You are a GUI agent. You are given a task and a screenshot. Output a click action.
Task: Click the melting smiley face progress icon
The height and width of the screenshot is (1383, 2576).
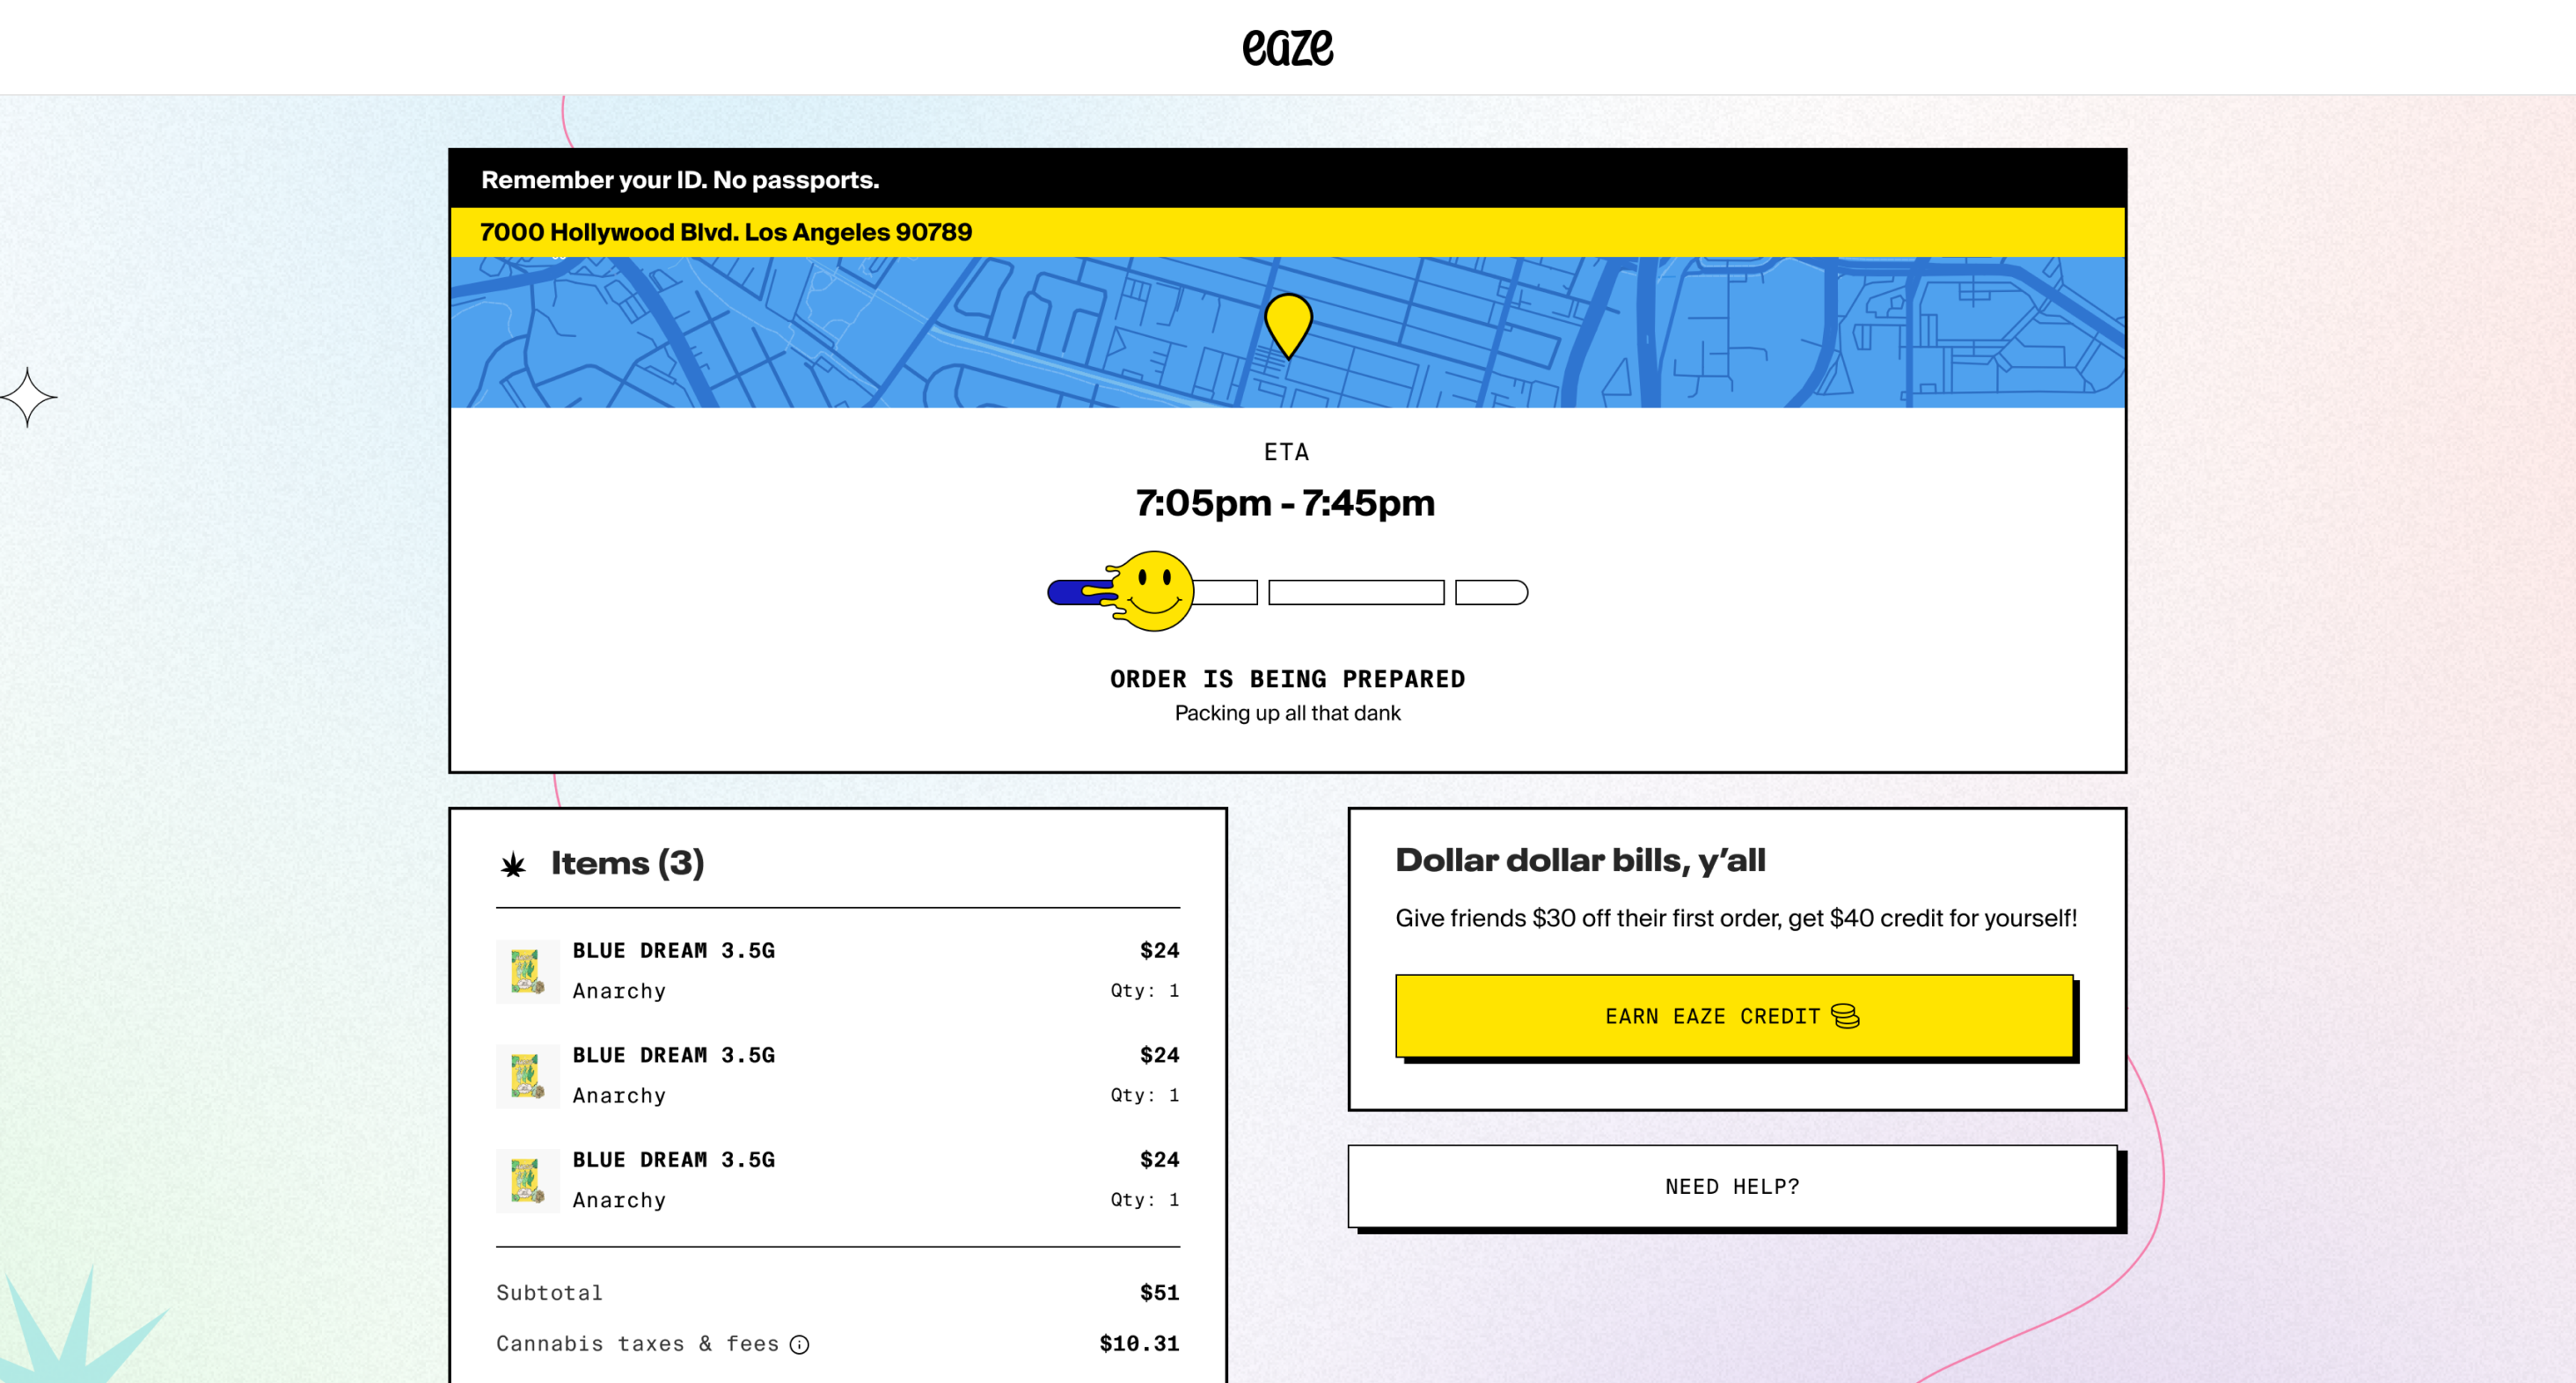click(1153, 590)
